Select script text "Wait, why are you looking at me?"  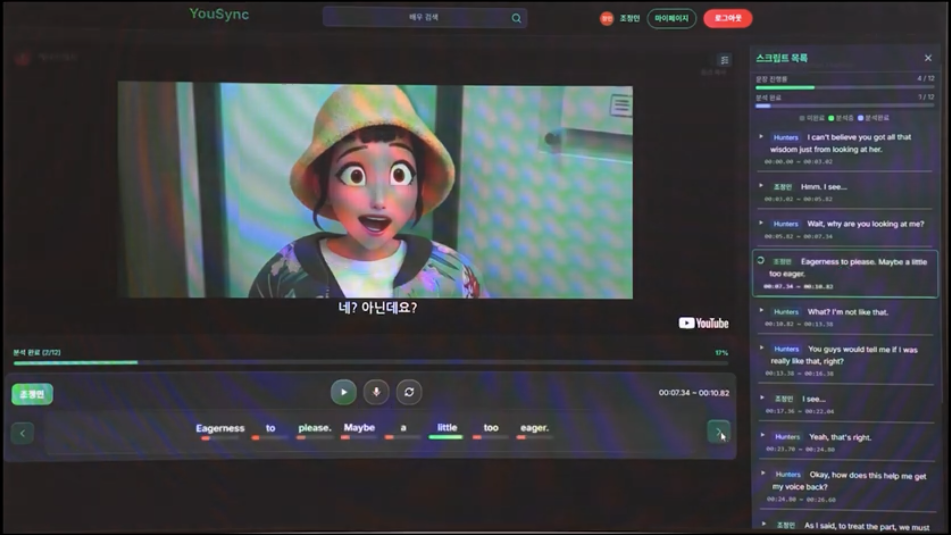point(865,224)
